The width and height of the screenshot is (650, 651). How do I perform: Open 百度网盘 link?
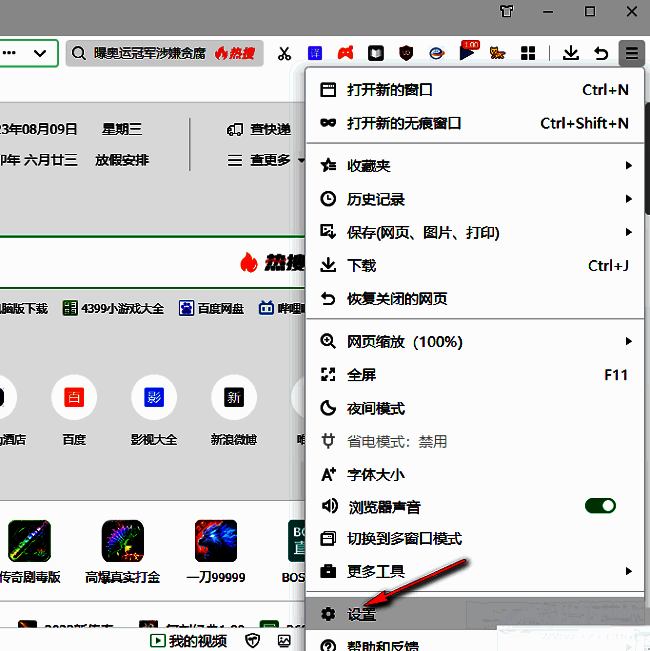point(211,308)
